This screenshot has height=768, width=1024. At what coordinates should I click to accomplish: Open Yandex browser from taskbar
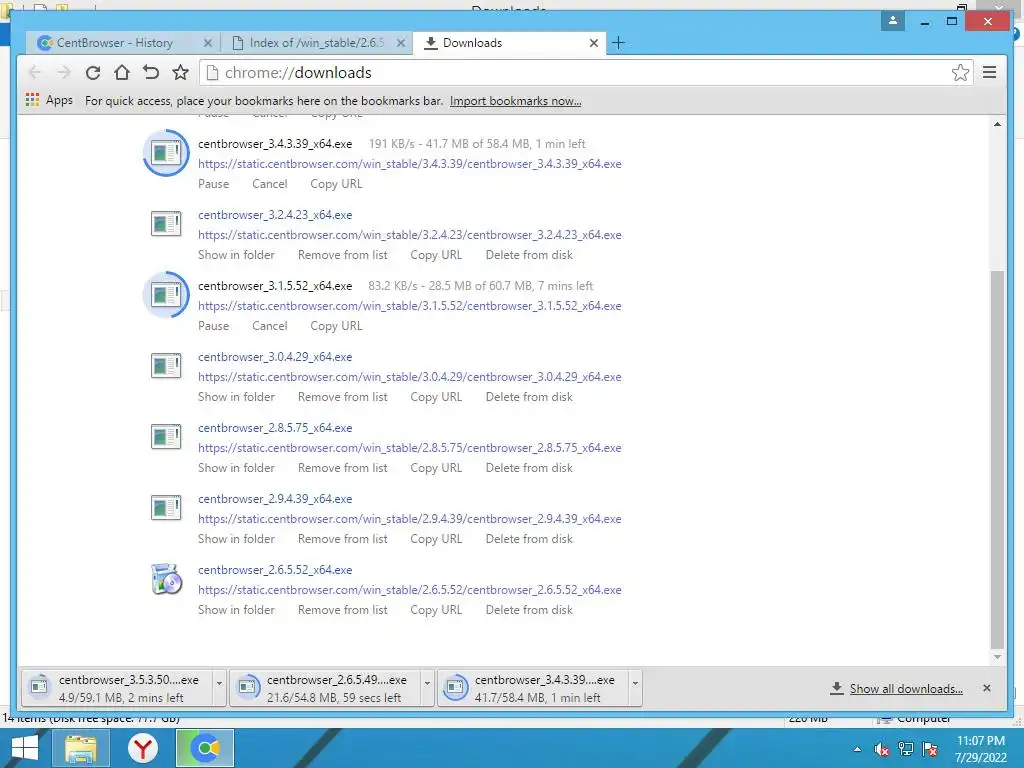142,748
